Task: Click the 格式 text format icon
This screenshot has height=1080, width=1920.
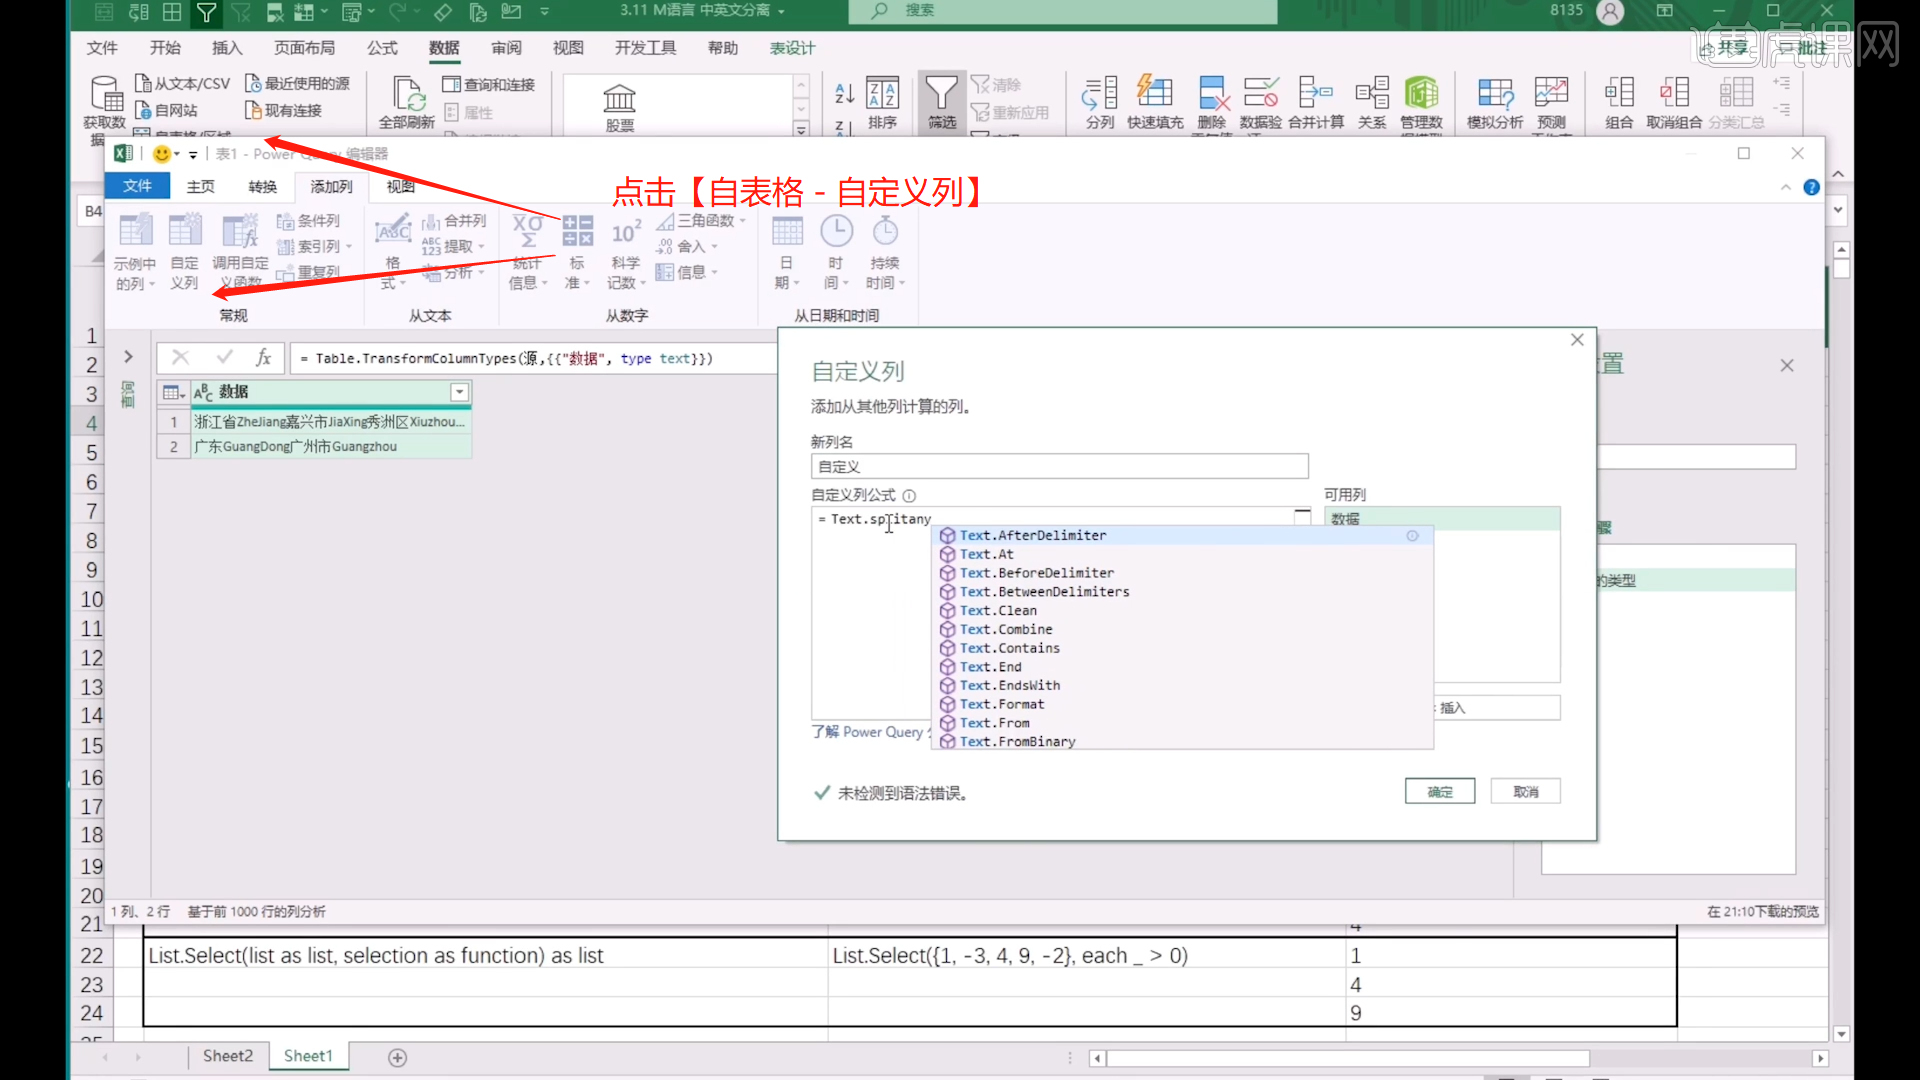Action: [x=393, y=232]
